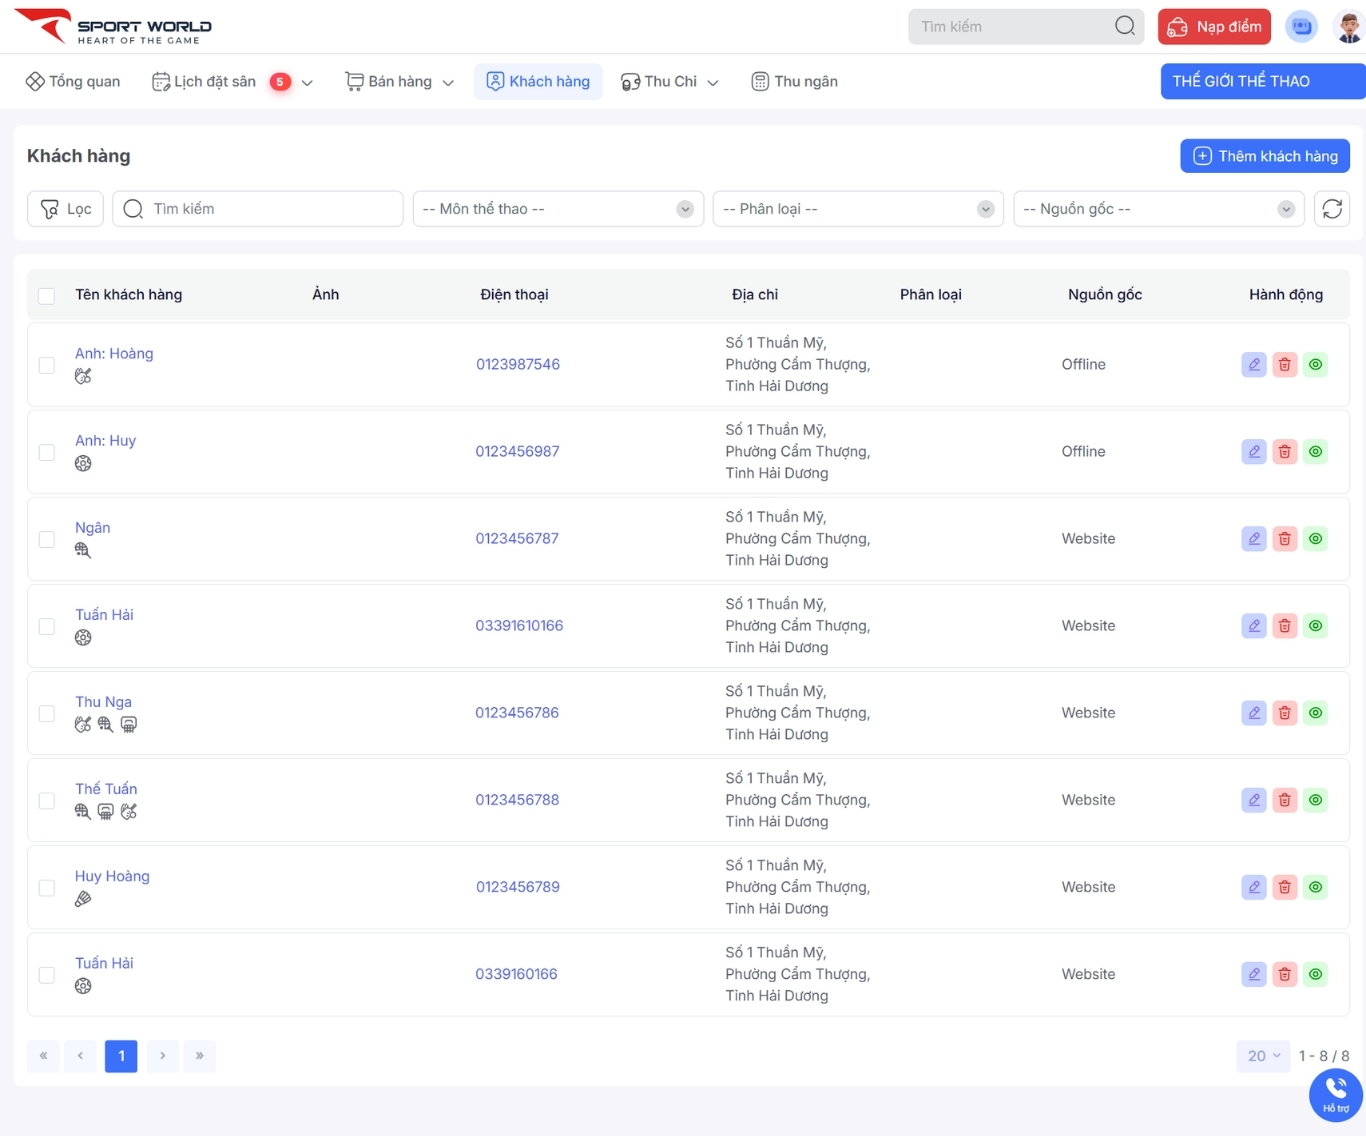Open the Môn thể thao dropdown
This screenshot has width=1366, height=1136.
click(558, 209)
